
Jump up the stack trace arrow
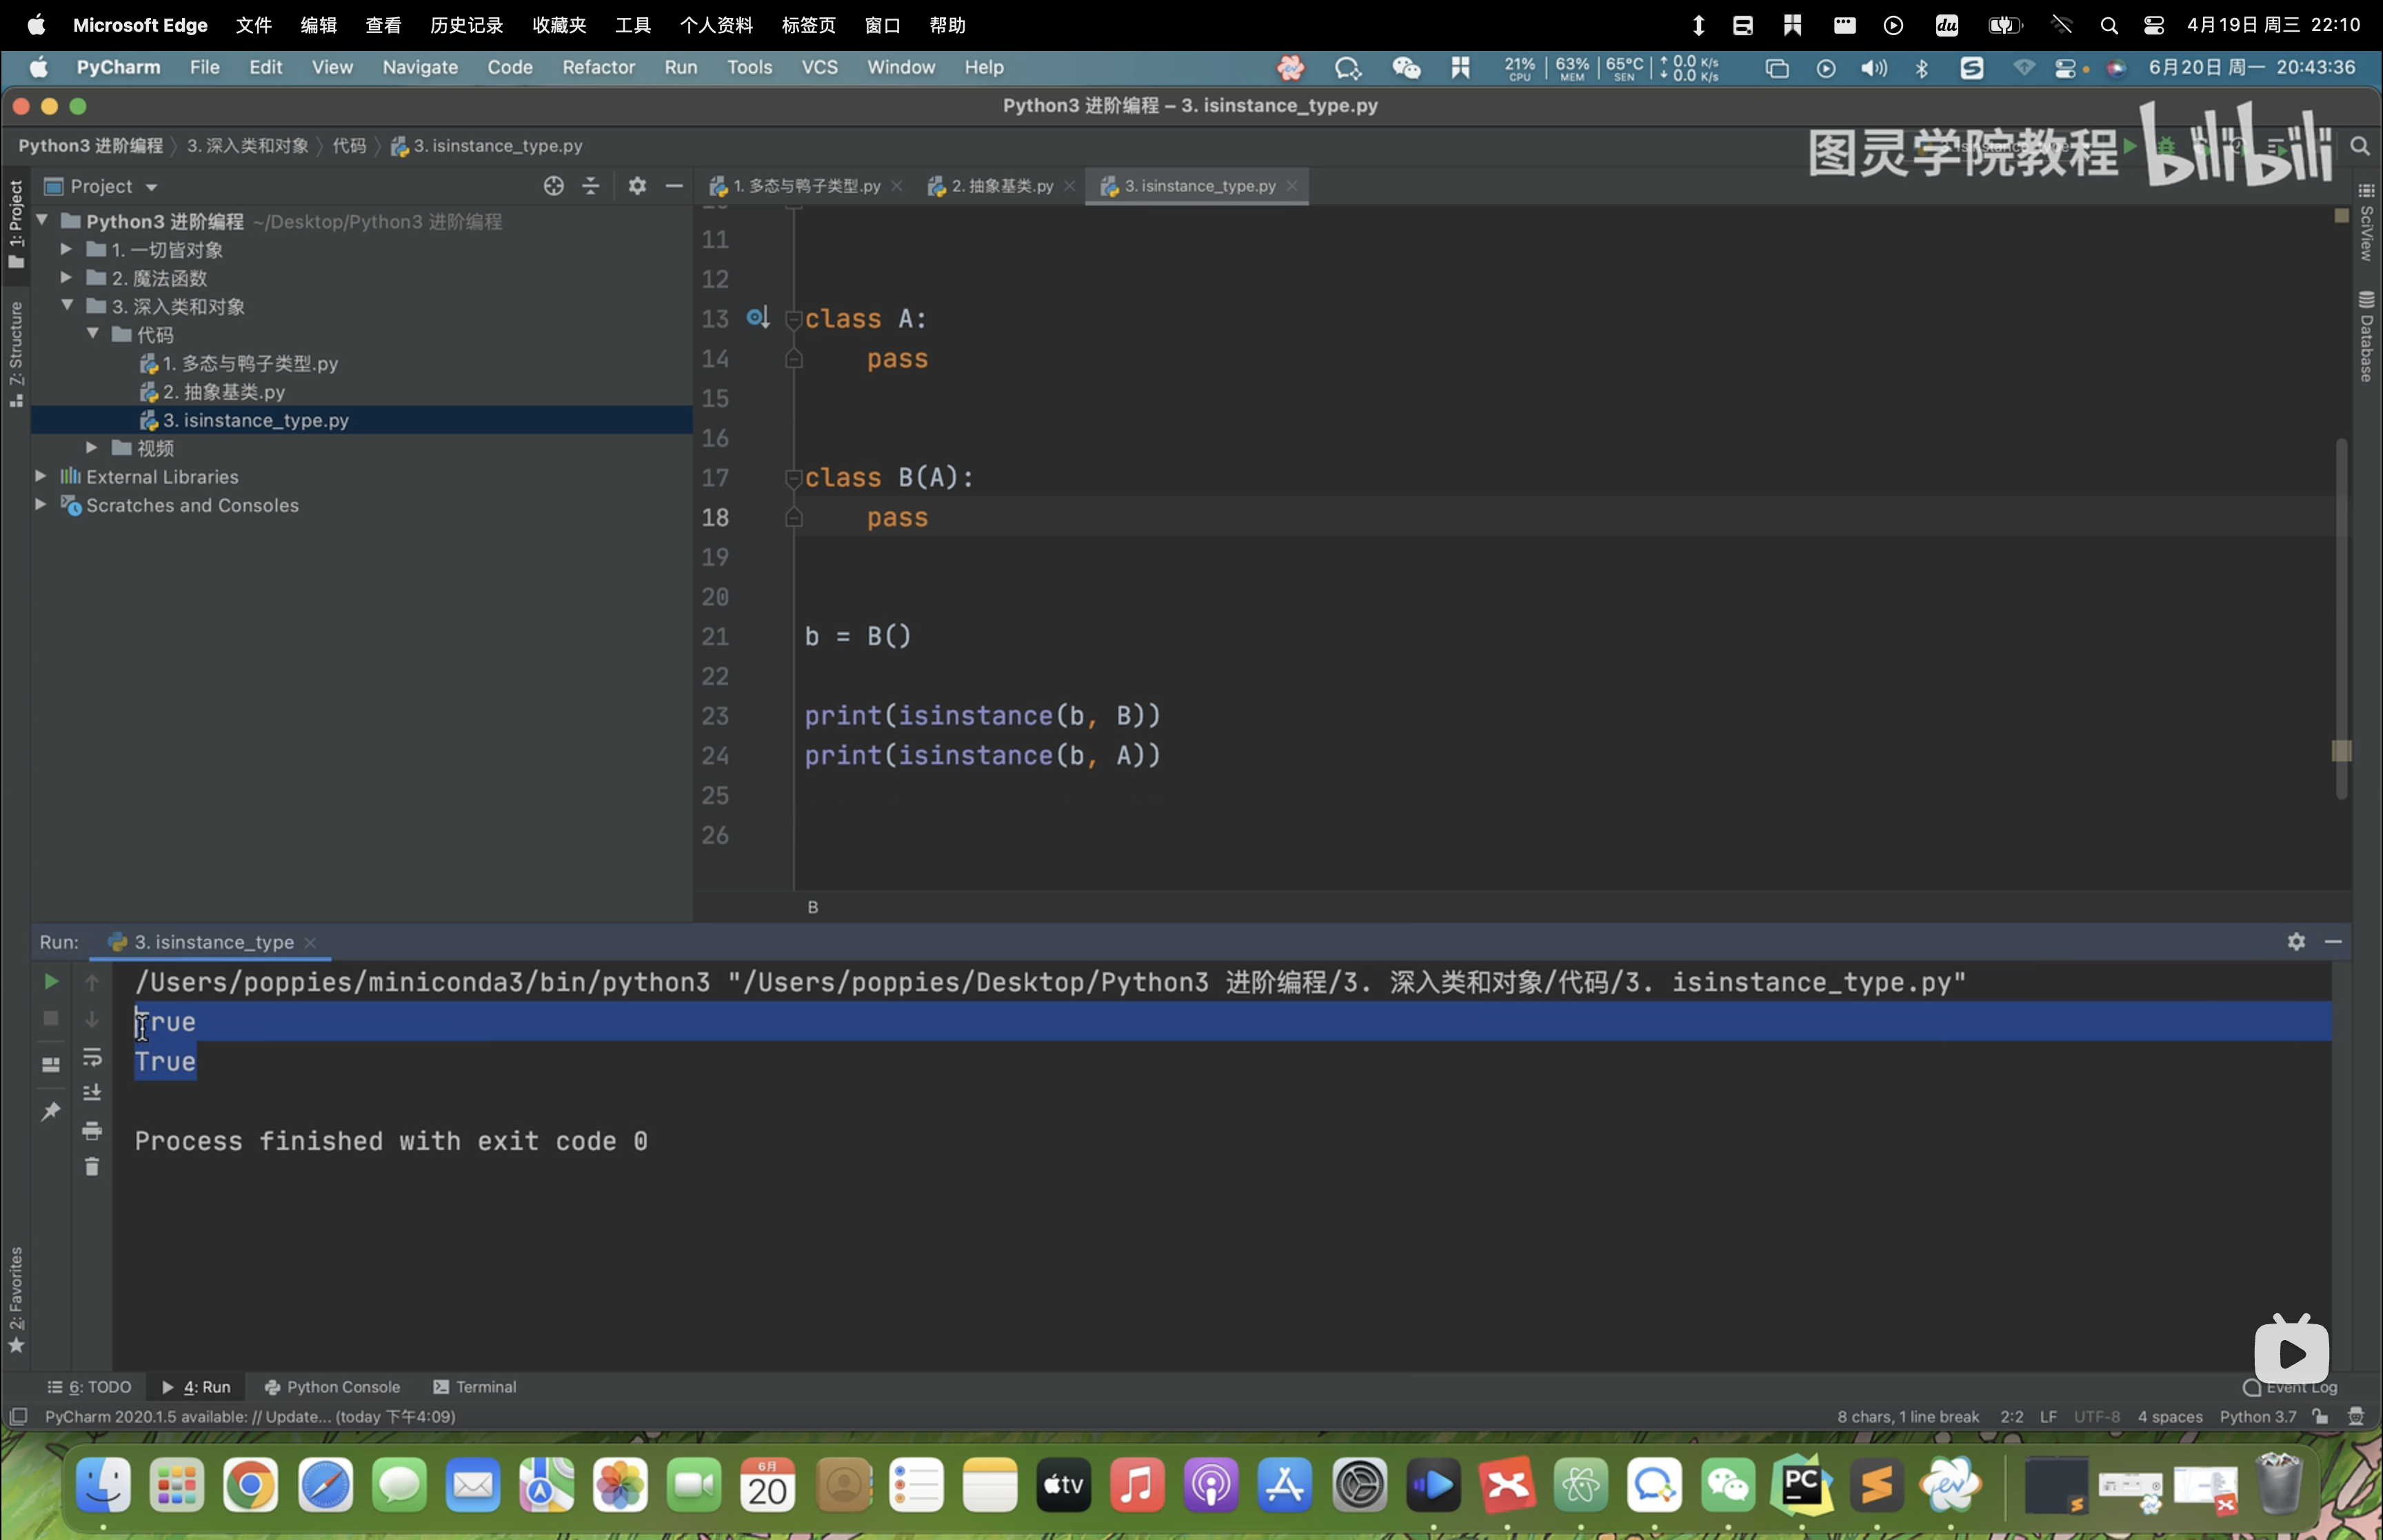point(92,983)
